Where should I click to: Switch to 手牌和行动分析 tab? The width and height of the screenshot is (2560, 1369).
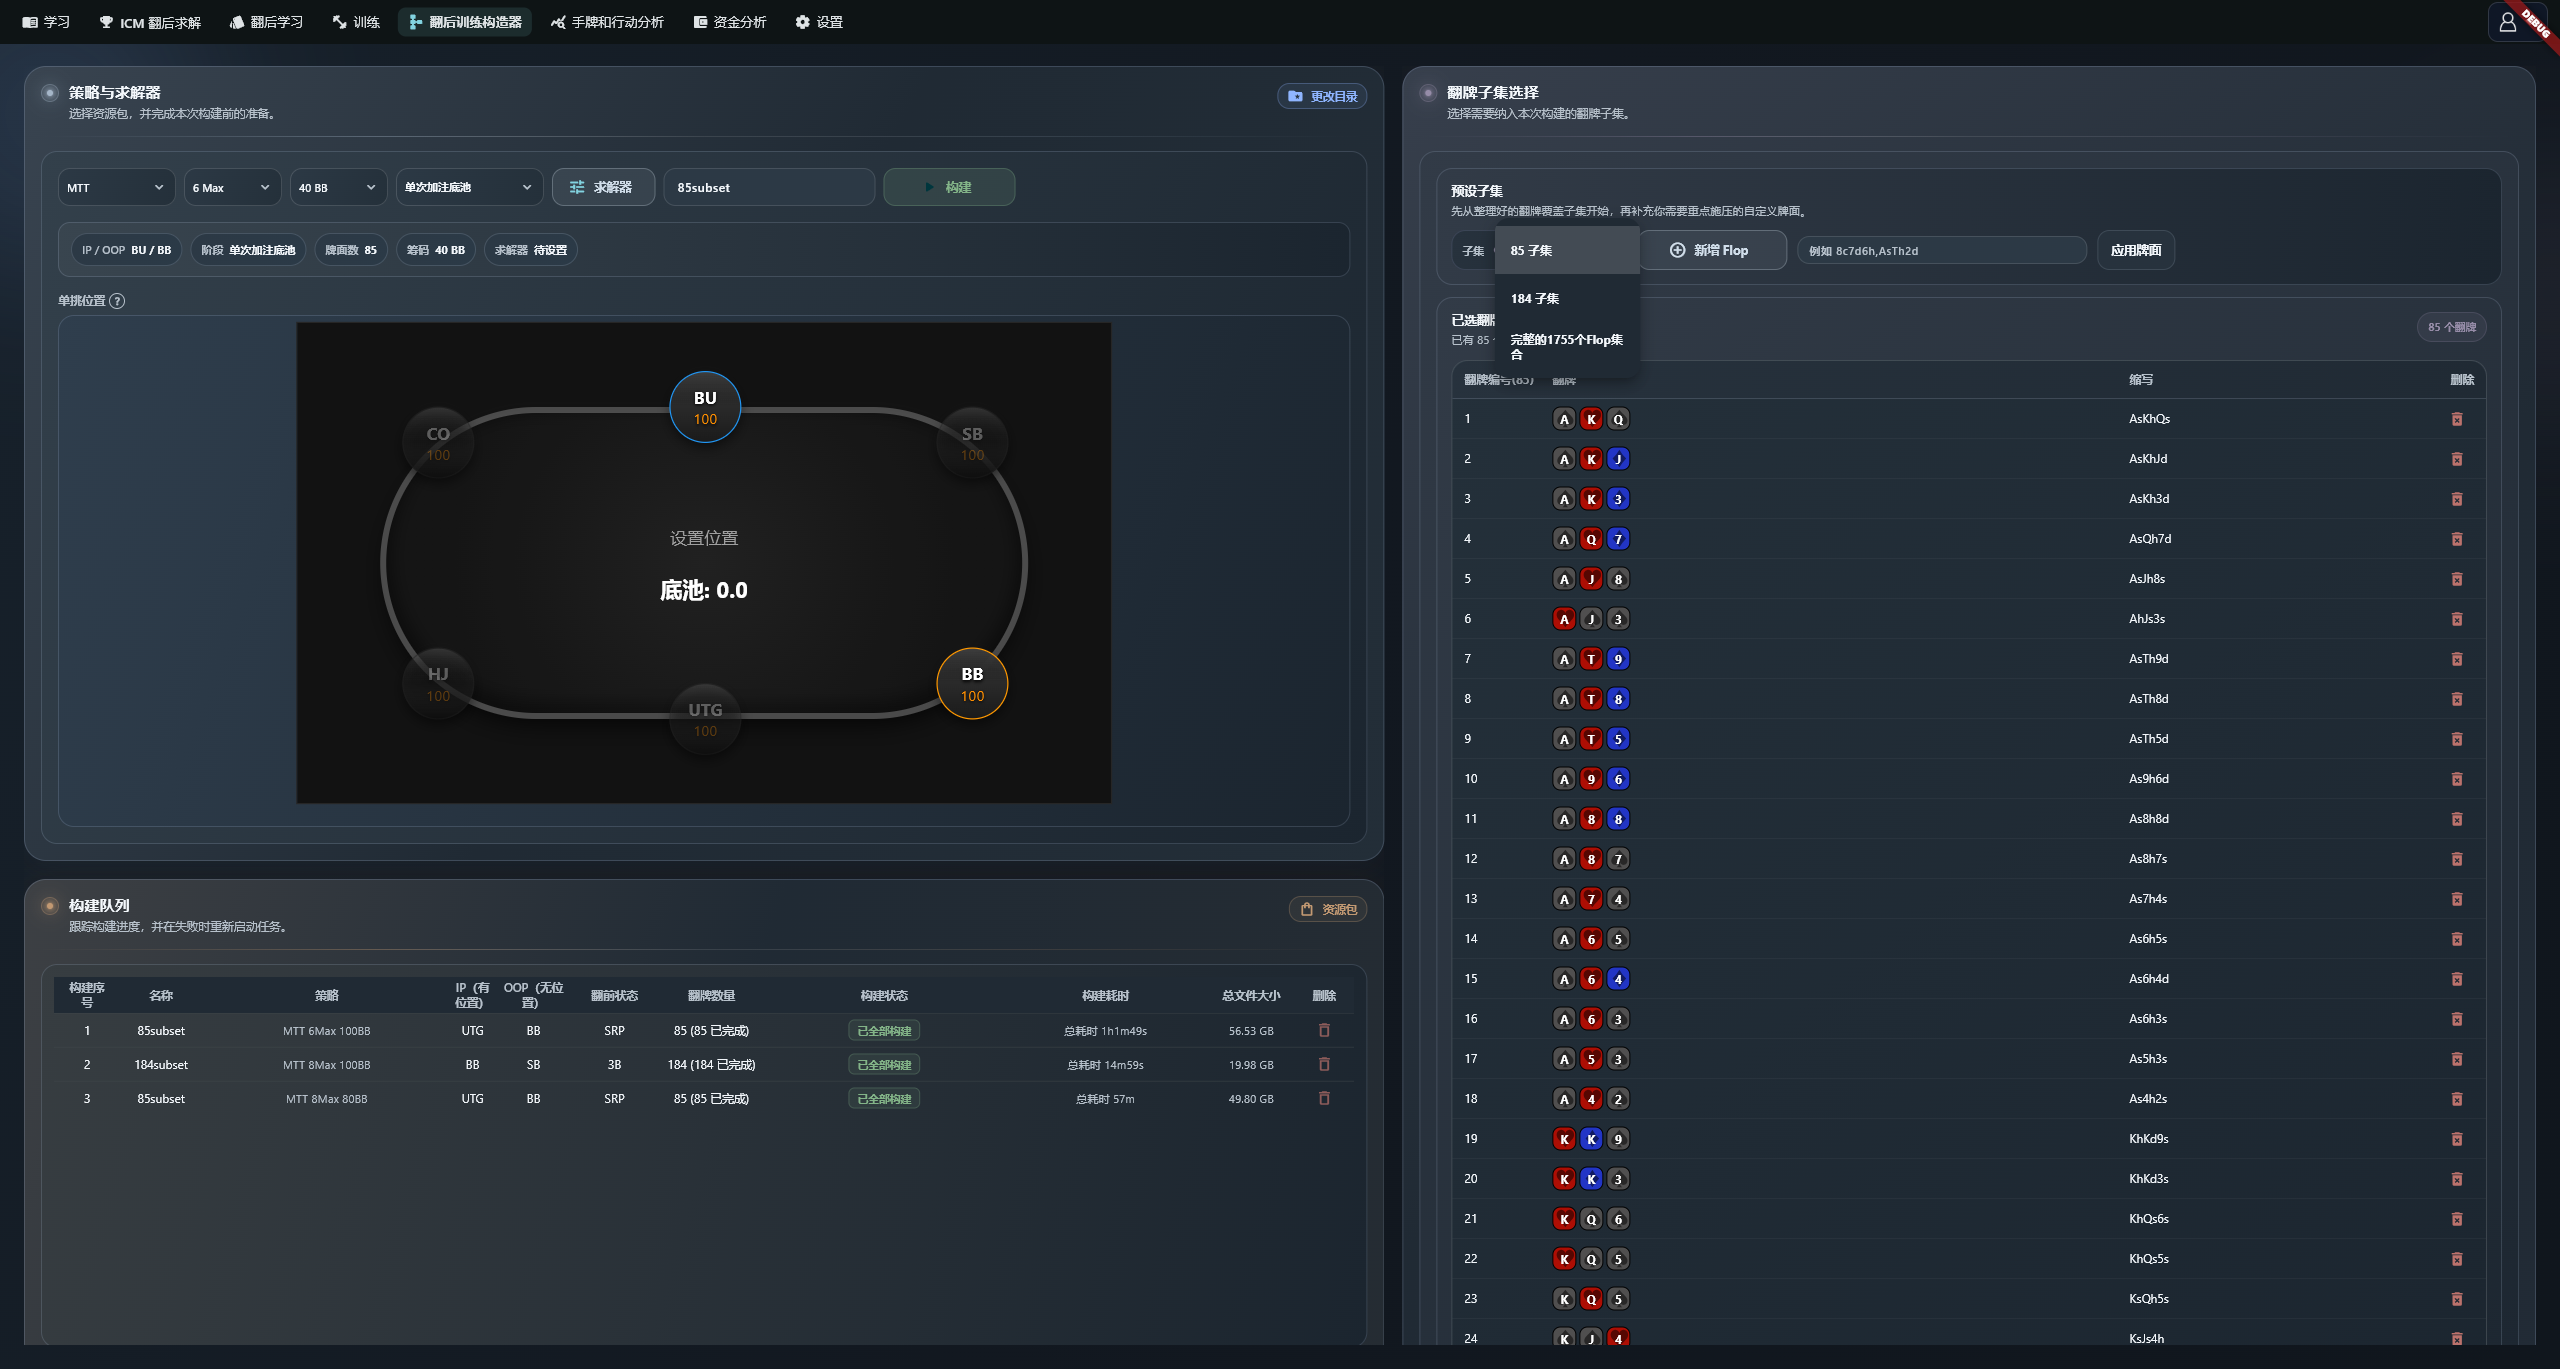[x=607, y=22]
